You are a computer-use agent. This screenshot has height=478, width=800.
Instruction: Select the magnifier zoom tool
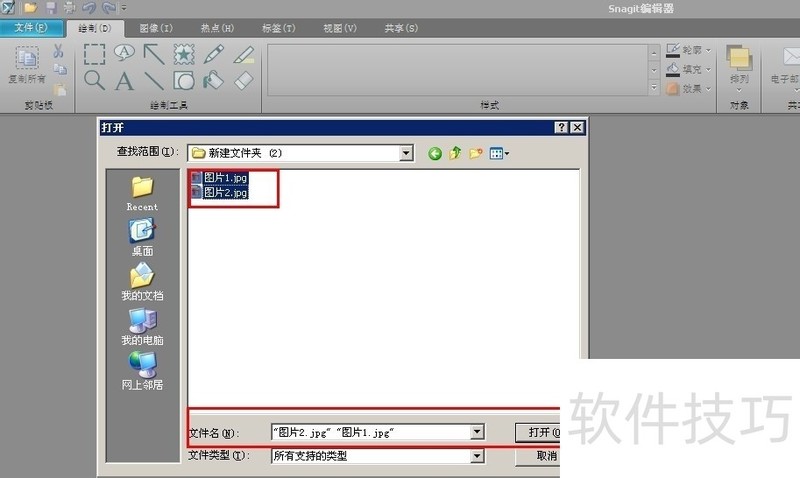coord(94,81)
